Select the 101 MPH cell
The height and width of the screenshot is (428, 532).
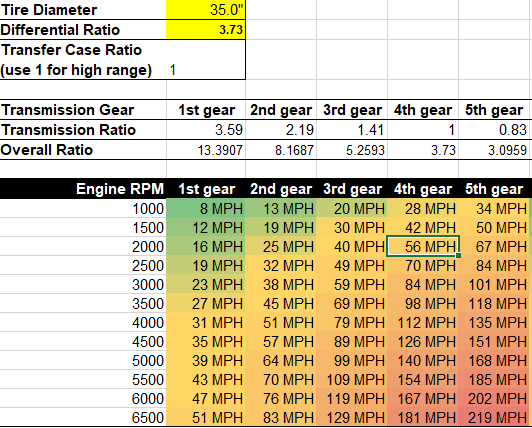click(495, 284)
